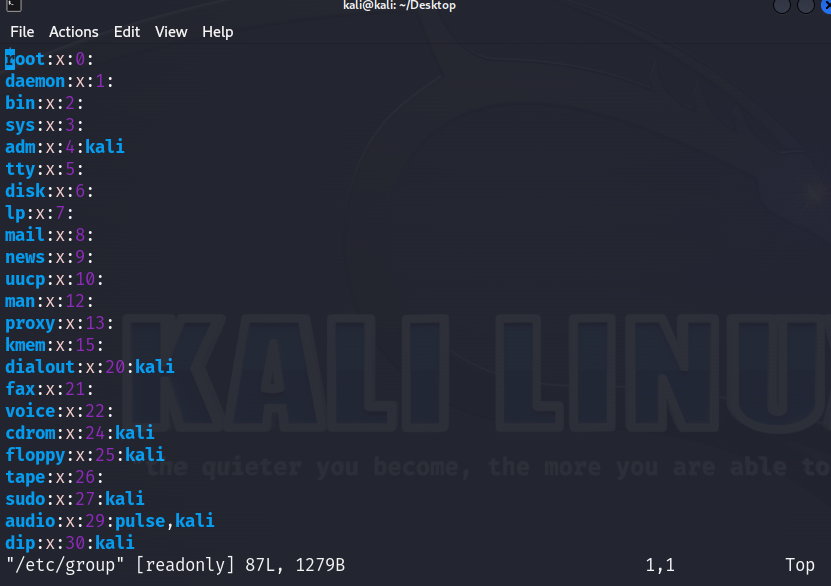Screen dimensions: 831x586
Task: Click the proxy:x:13: line
Action: pyautogui.click(x=59, y=323)
